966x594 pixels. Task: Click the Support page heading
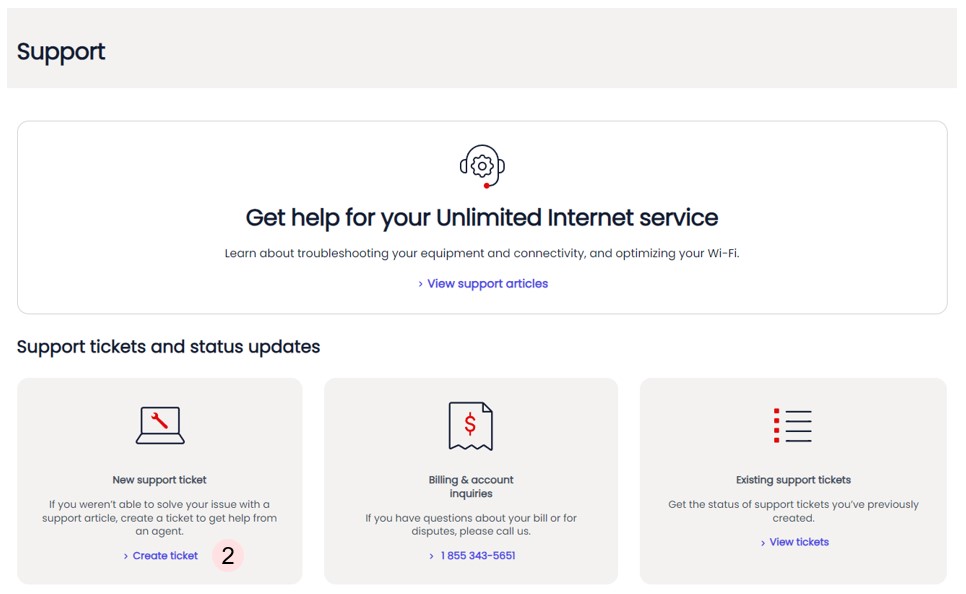(61, 52)
